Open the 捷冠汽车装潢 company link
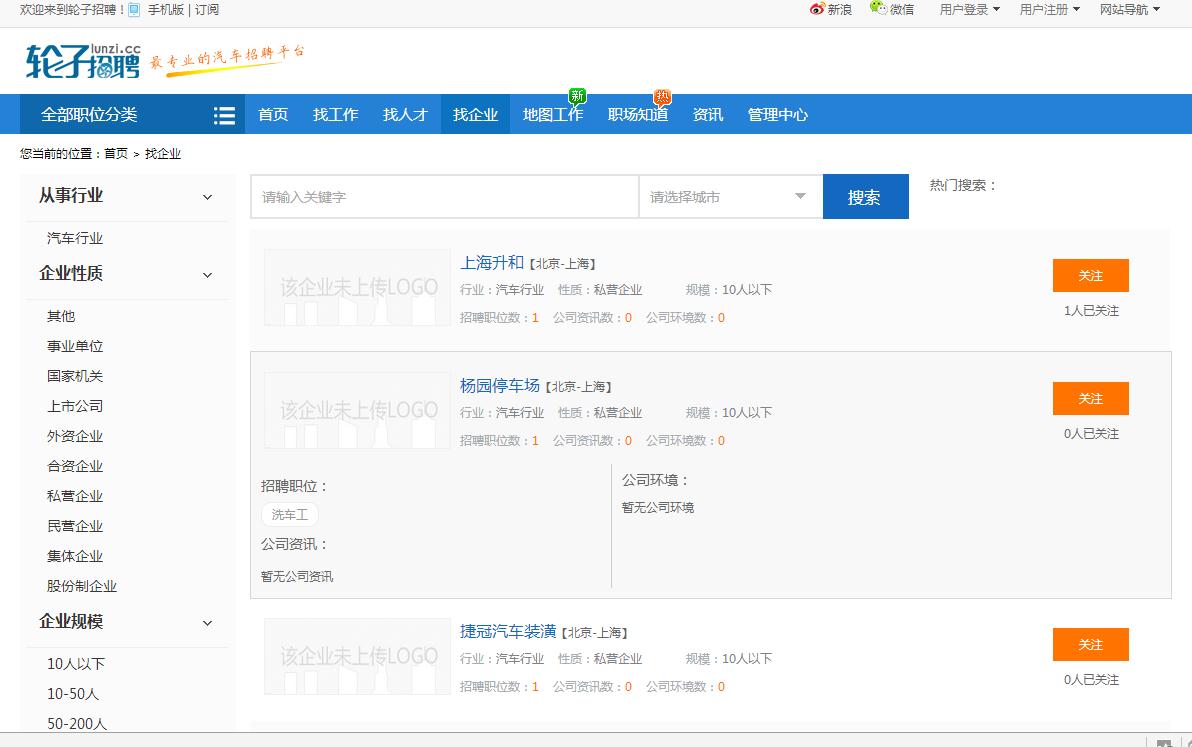Screen dimensions: 1192x747 508,631
